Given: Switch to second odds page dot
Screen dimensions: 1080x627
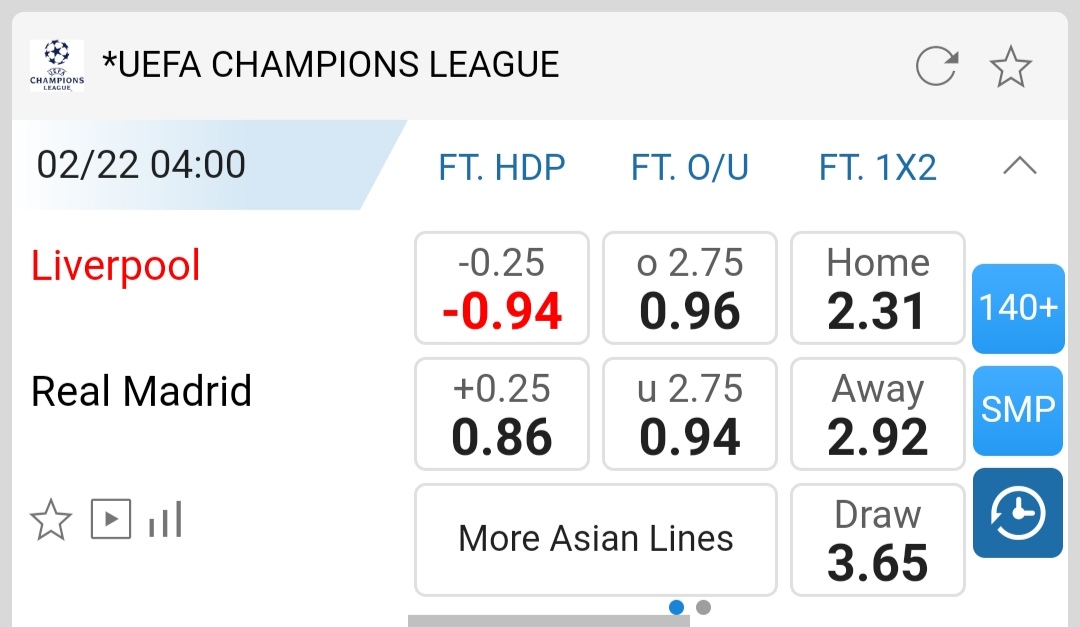Looking at the screenshot, I should click(x=703, y=607).
